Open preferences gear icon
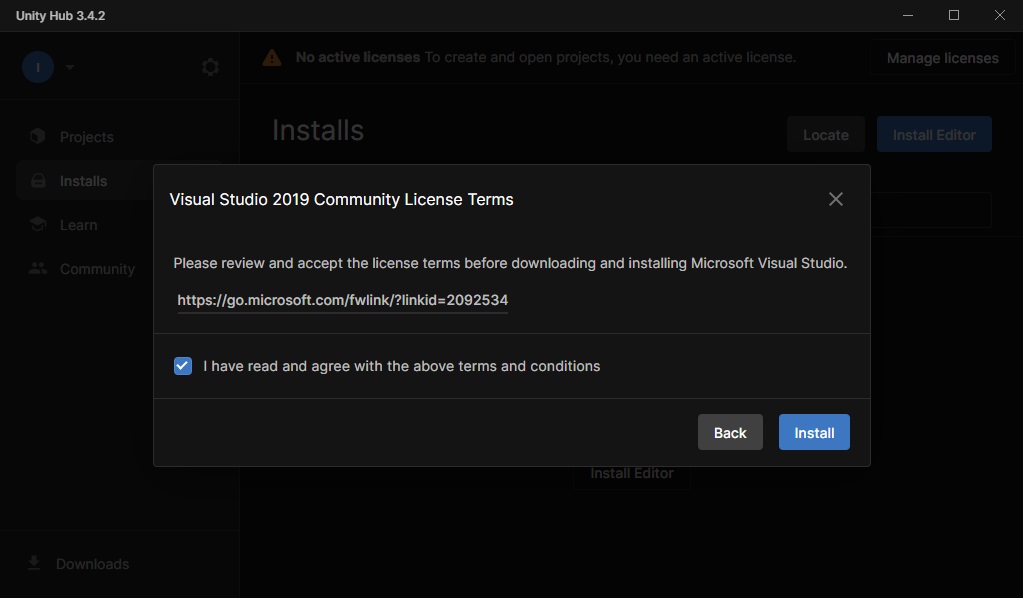The height and width of the screenshot is (598, 1023). [210, 67]
